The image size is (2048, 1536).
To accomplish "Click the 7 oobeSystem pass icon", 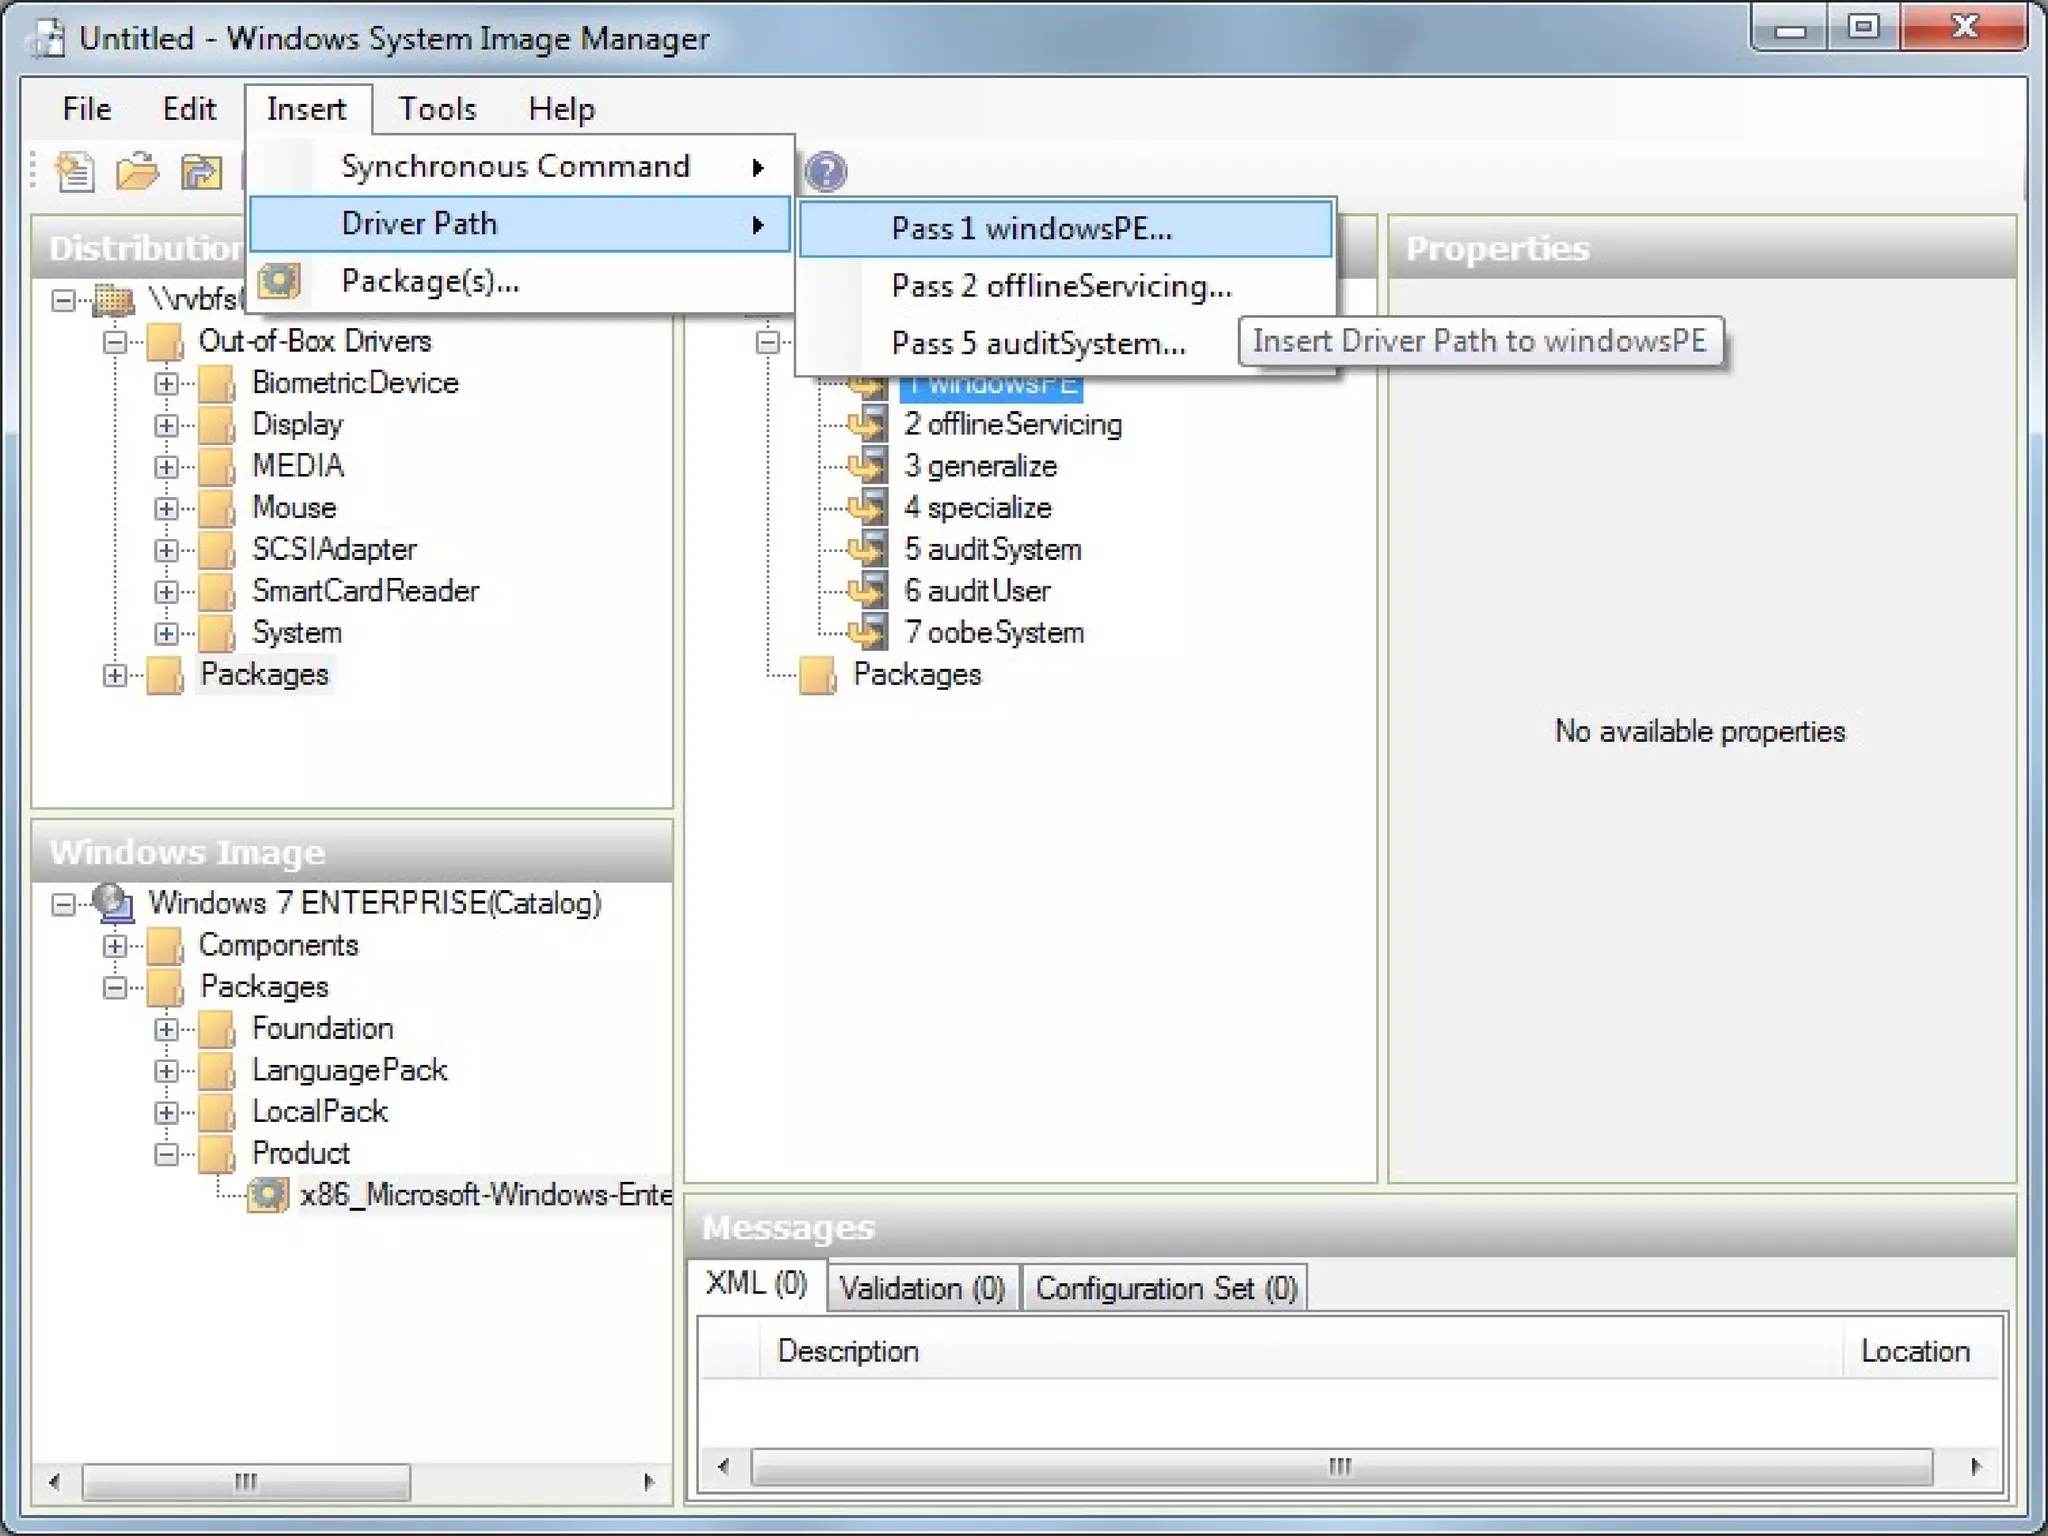I will pyautogui.click(x=867, y=633).
